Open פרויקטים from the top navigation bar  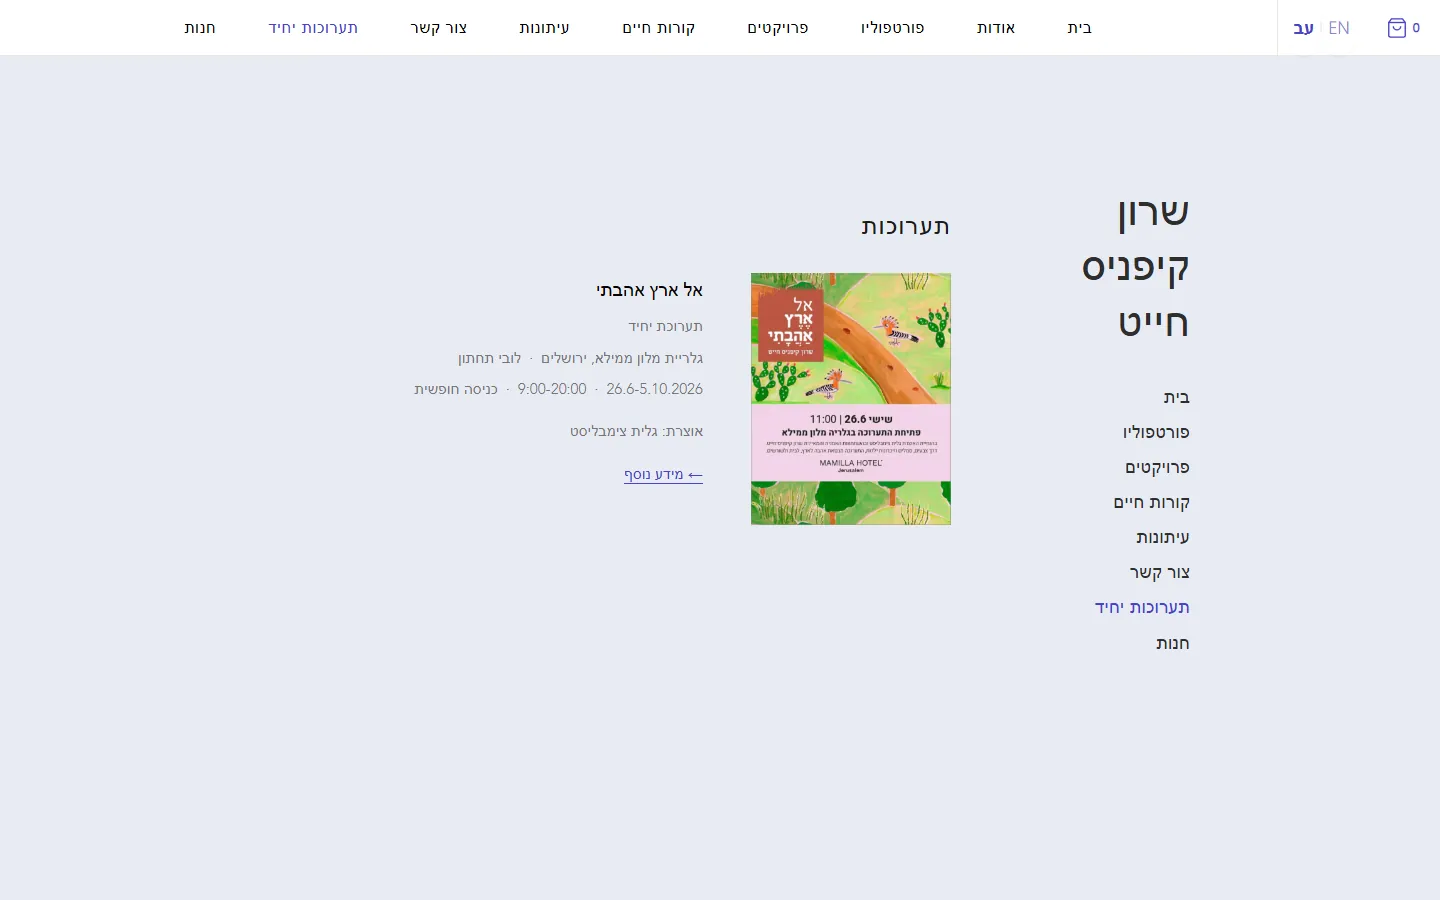778,28
